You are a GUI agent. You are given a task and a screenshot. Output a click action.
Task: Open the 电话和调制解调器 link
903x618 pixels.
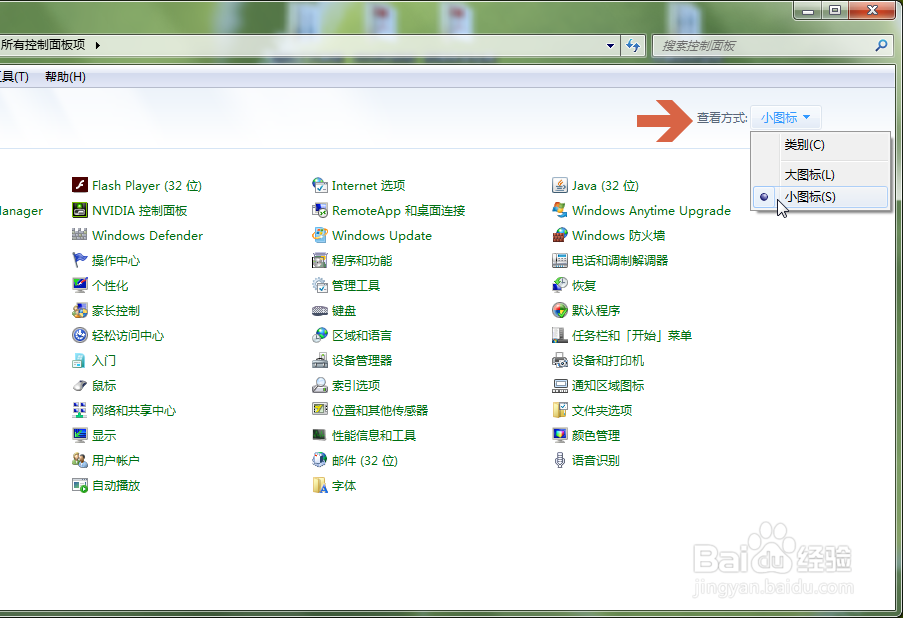[620, 260]
